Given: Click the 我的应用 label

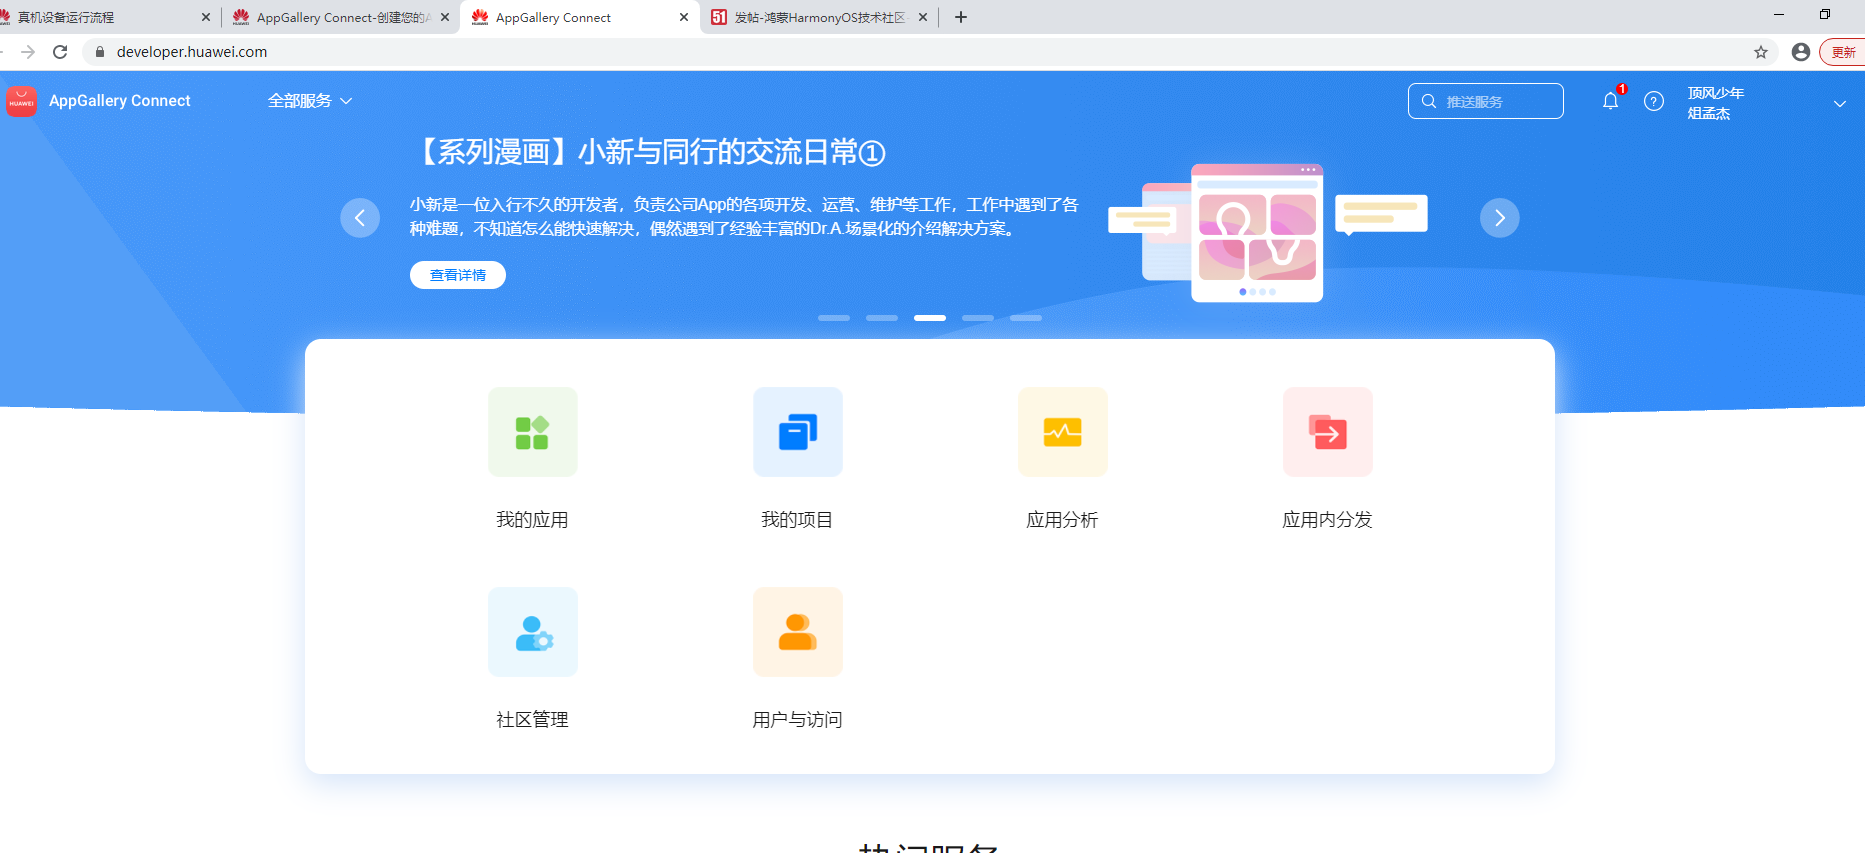Looking at the screenshot, I should coord(532,520).
